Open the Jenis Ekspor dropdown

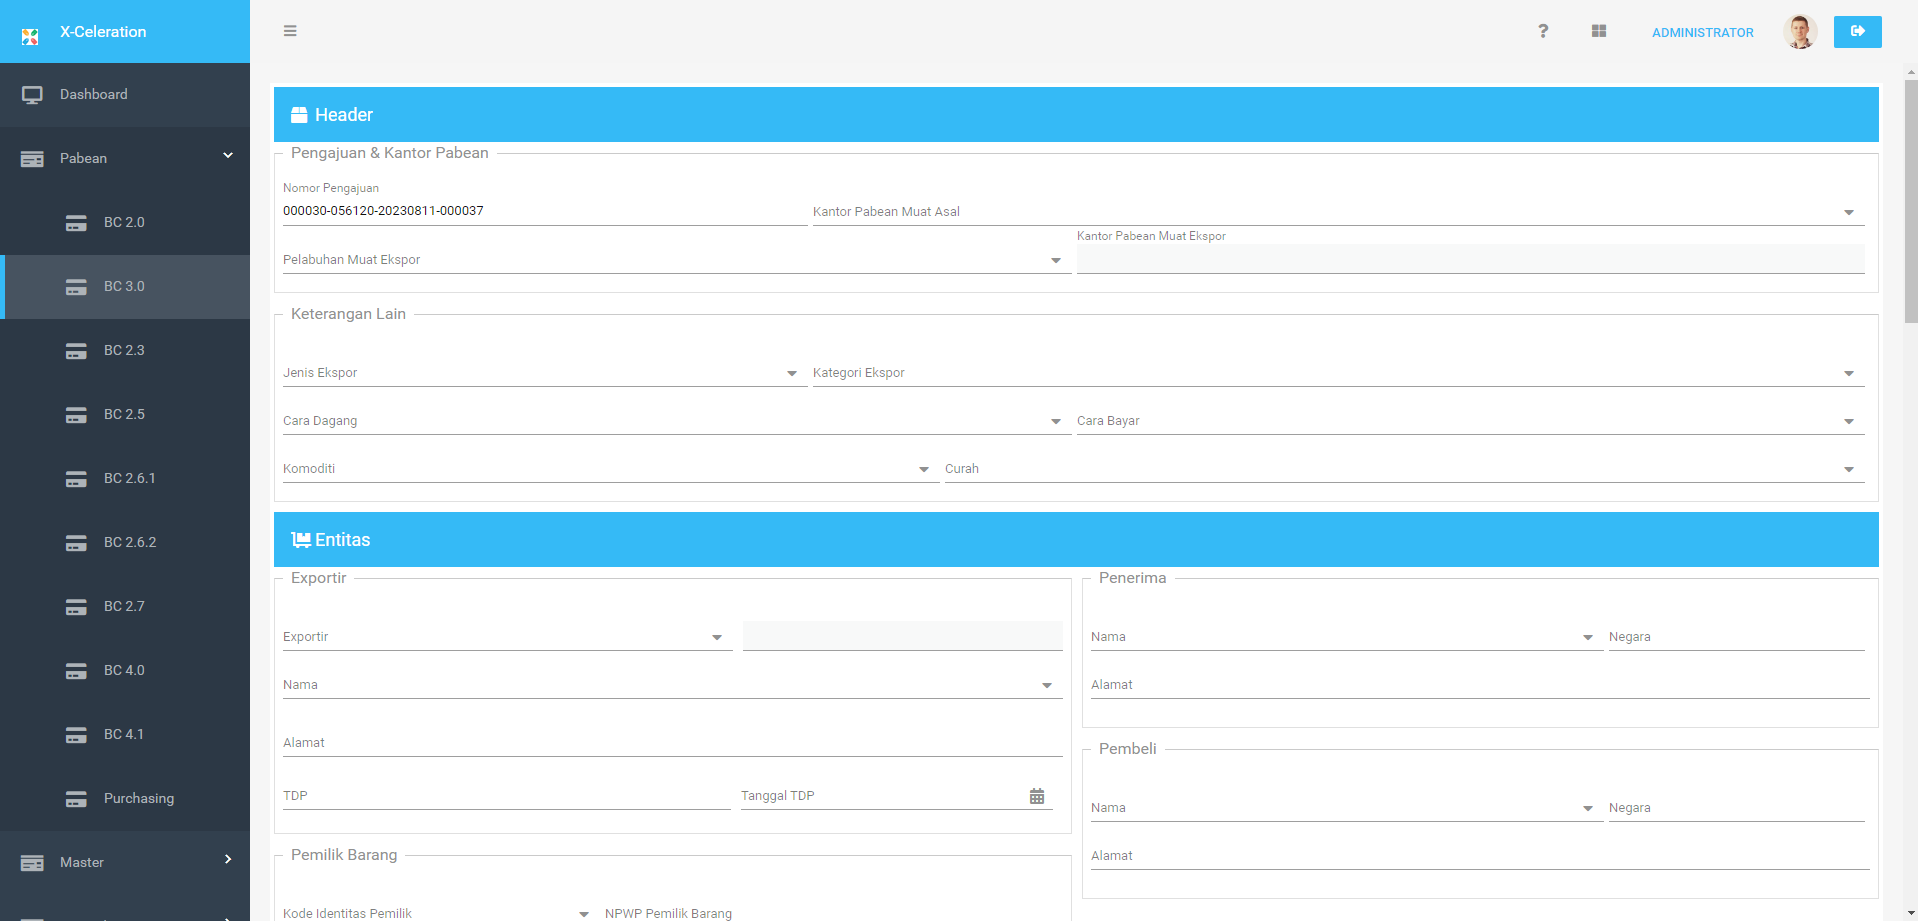545,373
